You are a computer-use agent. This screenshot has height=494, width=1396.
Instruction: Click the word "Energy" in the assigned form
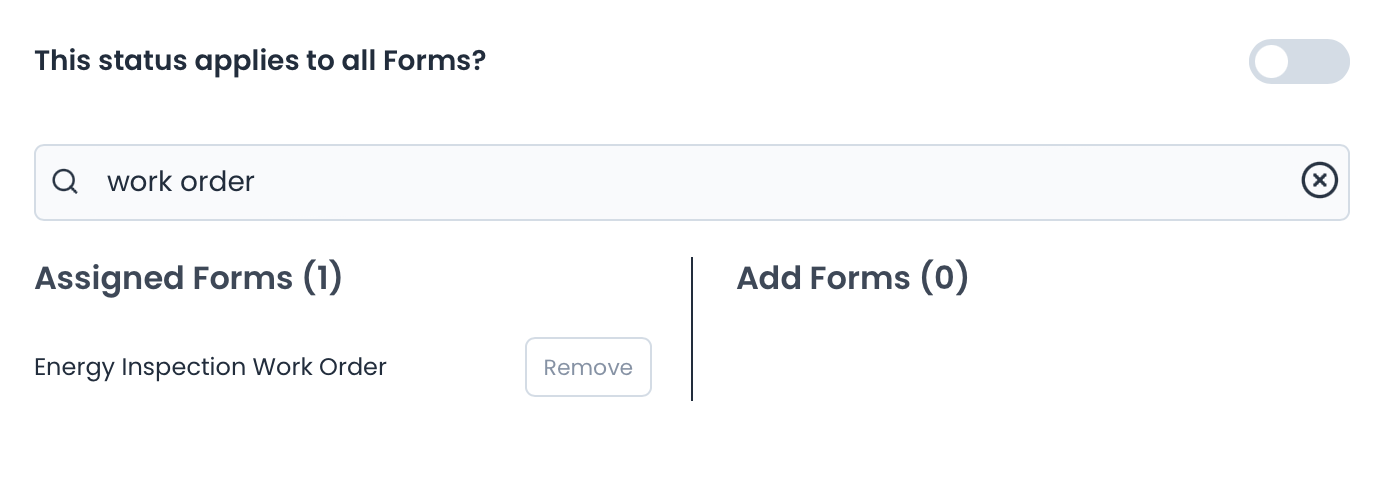(74, 367)
